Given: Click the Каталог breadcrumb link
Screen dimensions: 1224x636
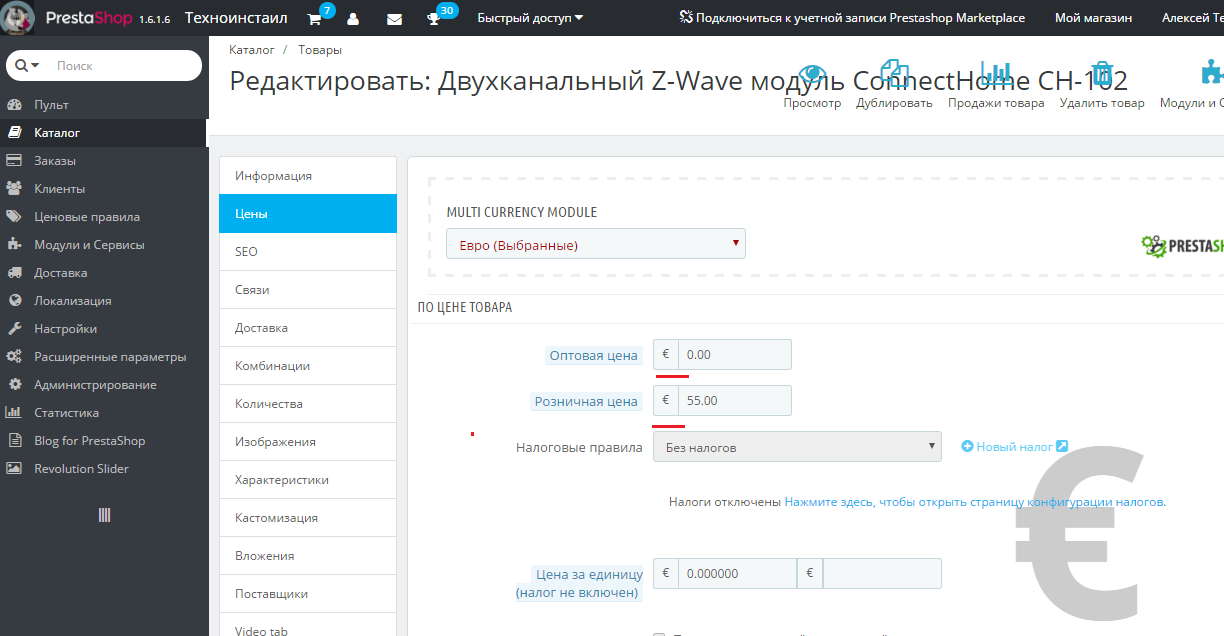Looking at the screenshot, I should tap(251, 49).
